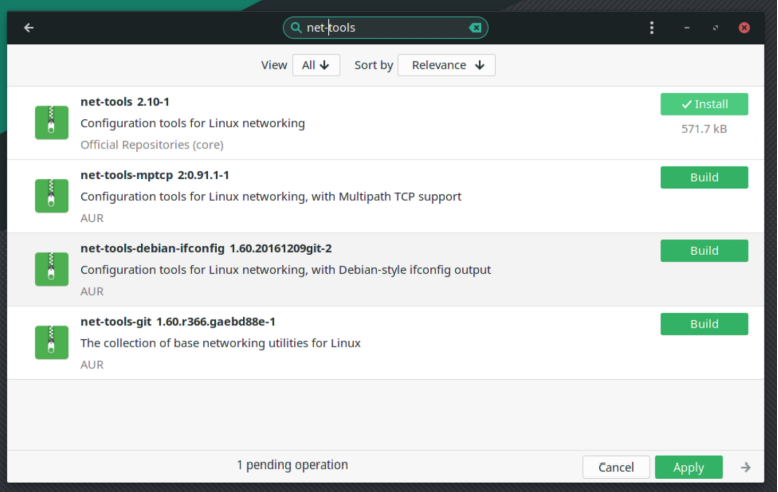The height and width of the screenshot is (492, 778).
Task: Select the net-tools 2.10-1 package icon
Action: click(x=52, y=123)
